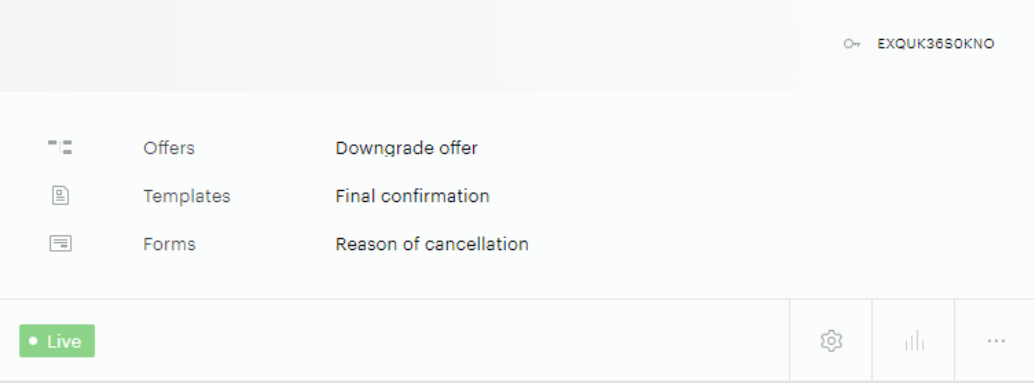Open the Reason of cancellation form
1034x383 pixels.
[x=432, y=244]
